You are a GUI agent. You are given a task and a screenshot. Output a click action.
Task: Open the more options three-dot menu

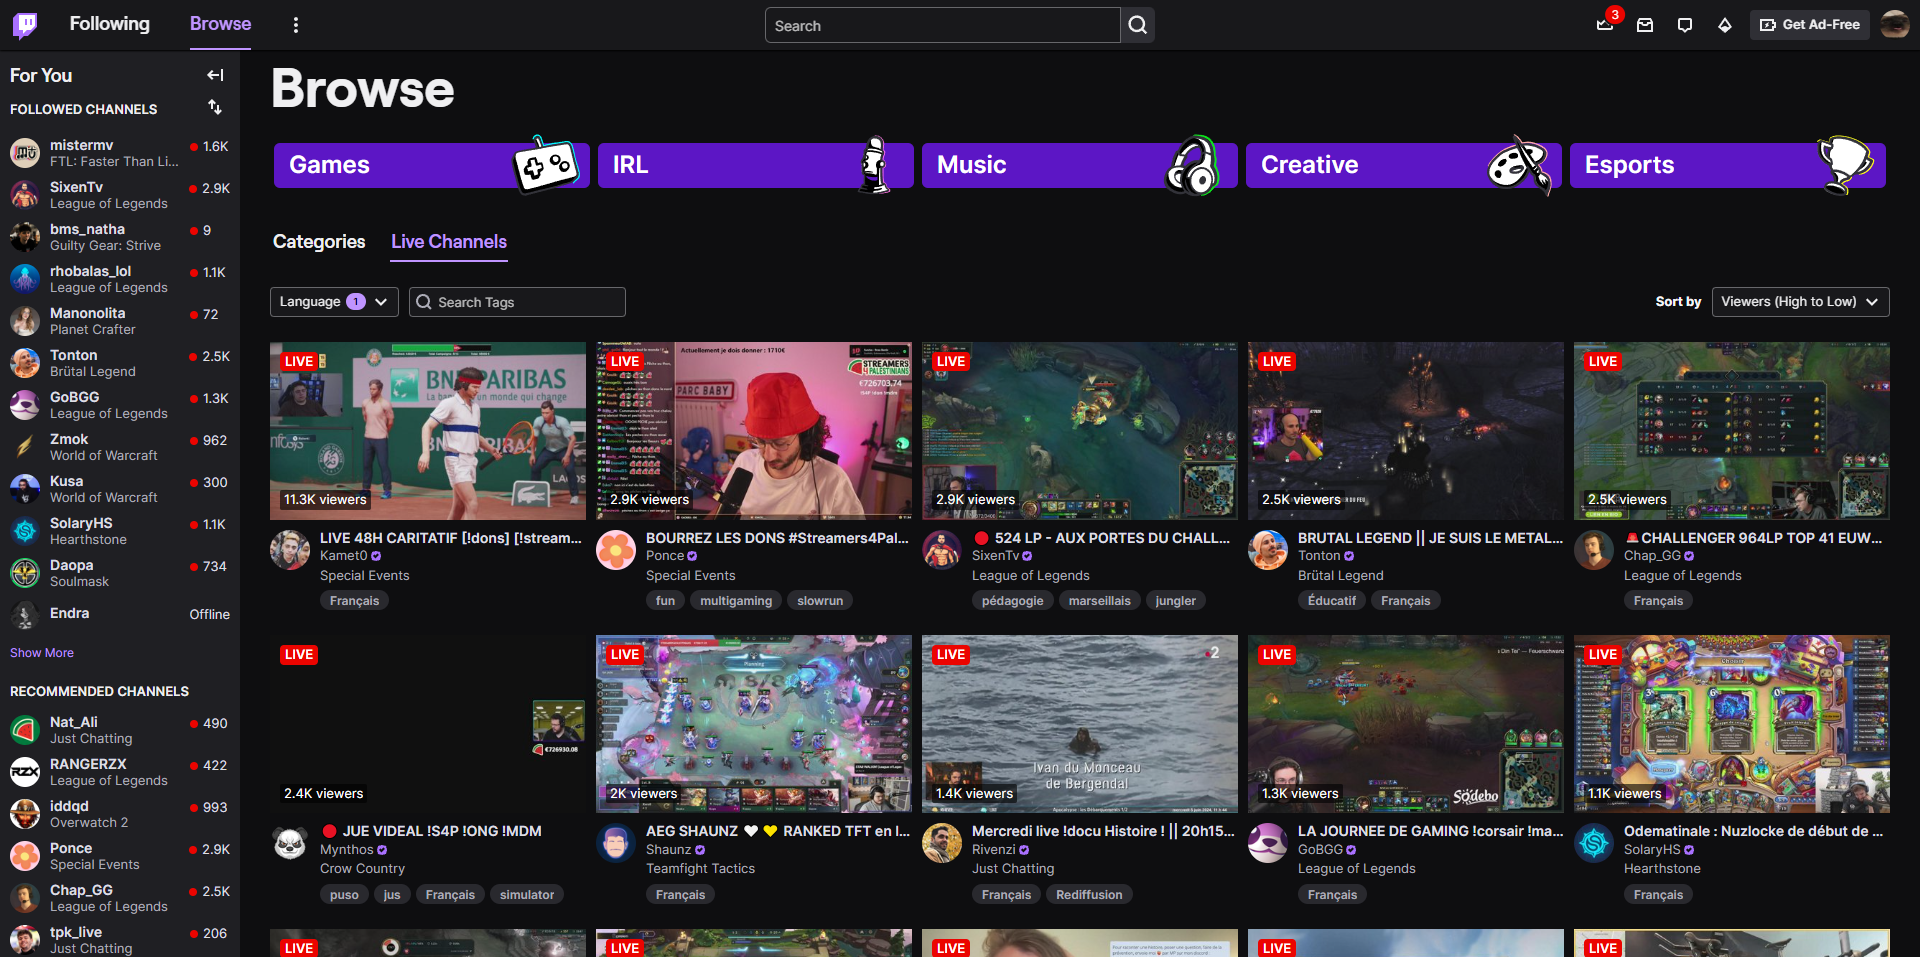pyautogui.click(x=295, y=24)
